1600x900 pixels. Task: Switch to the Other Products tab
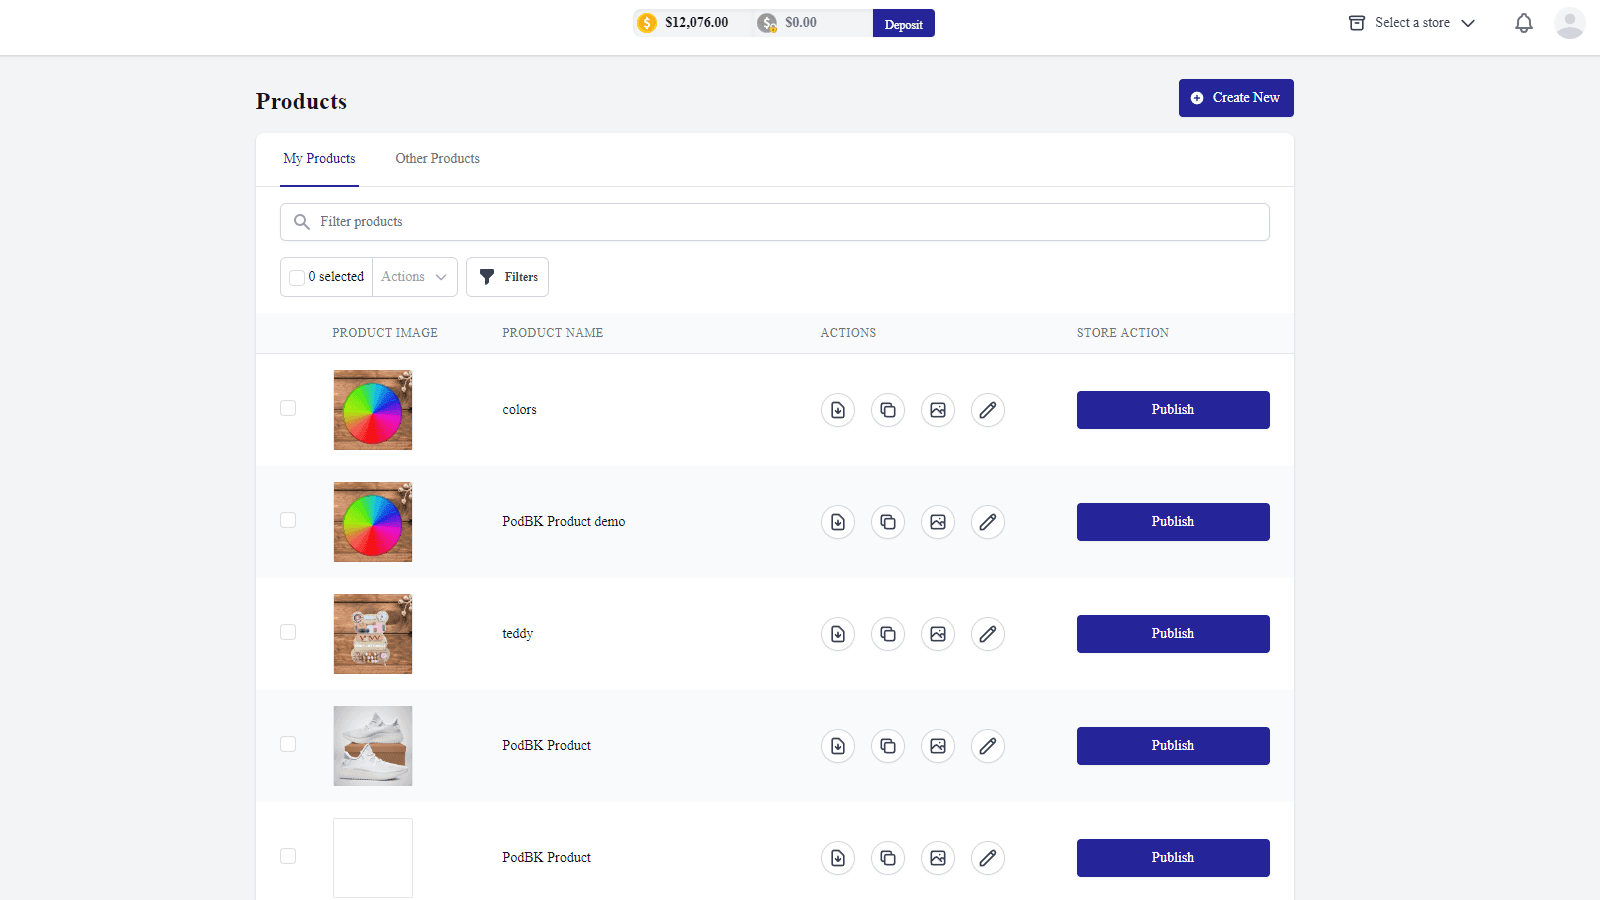coord(437,158)
